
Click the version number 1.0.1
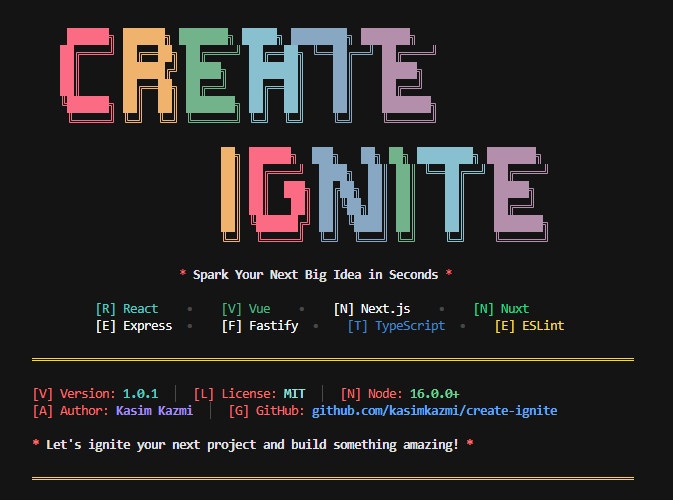(x=143, y=394)
